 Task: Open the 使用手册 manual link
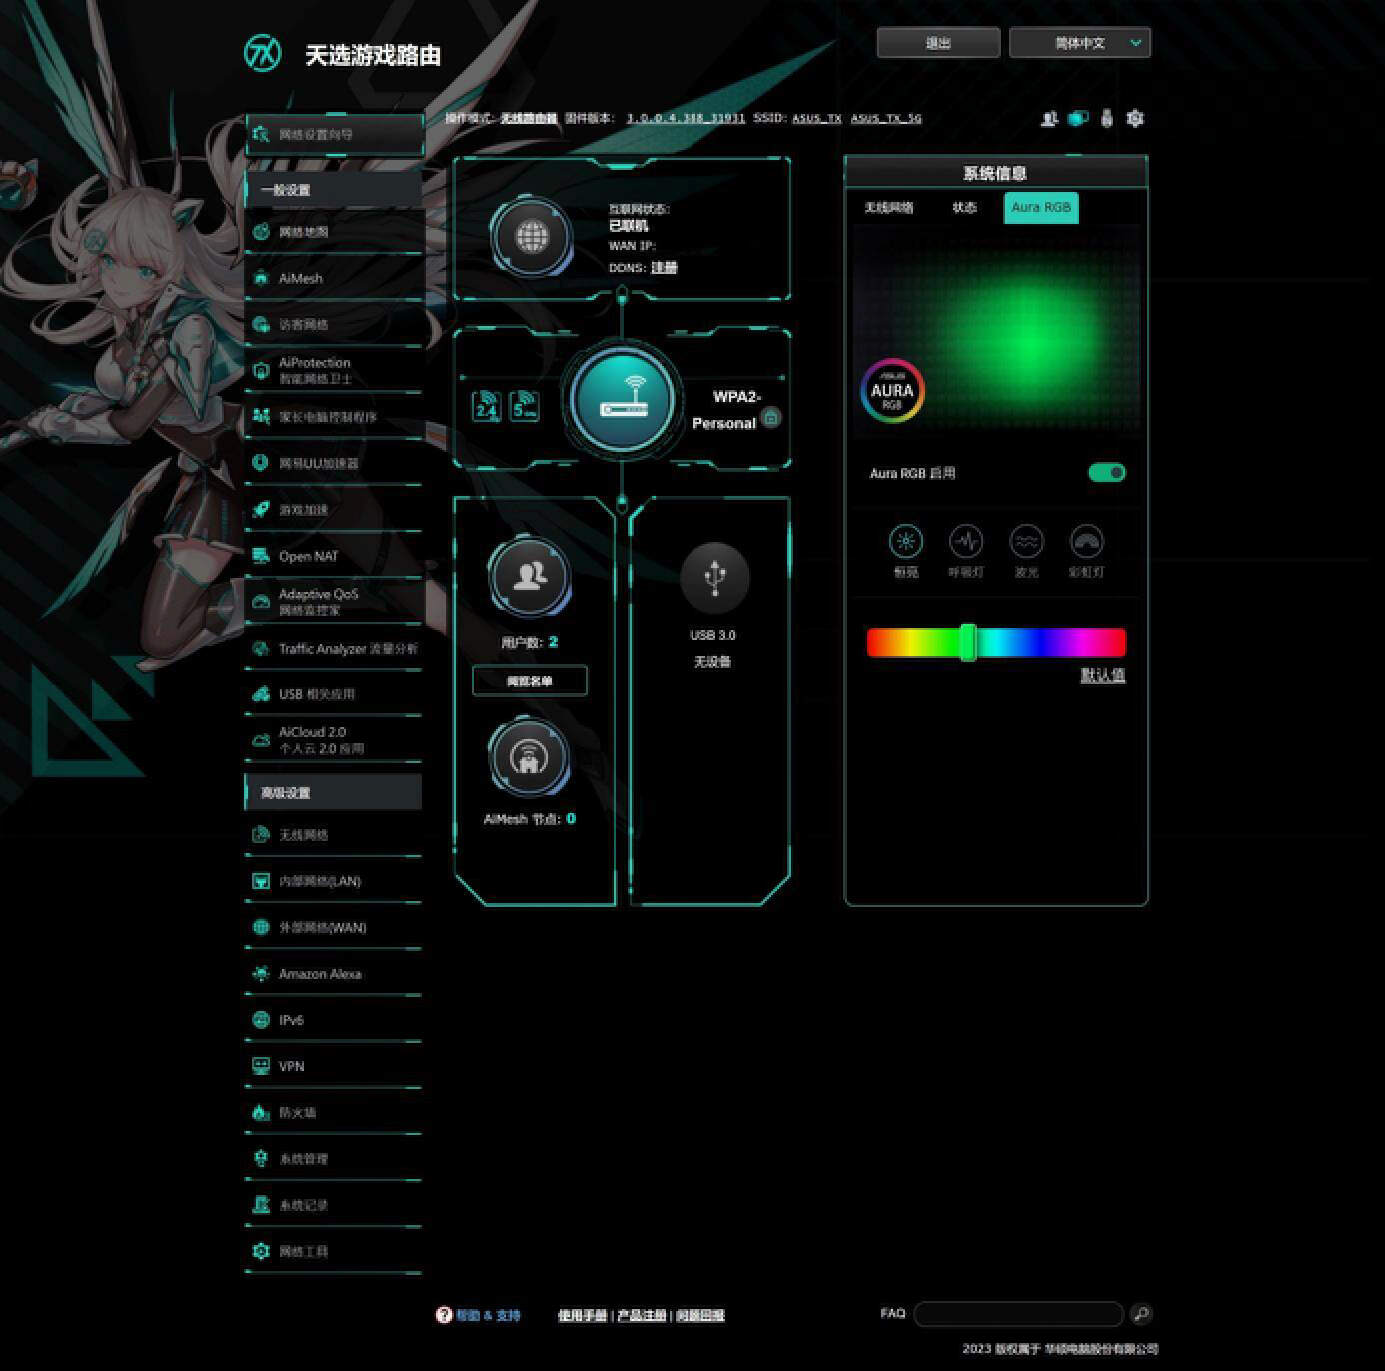pyautogui.click(x=583, y=1316)
